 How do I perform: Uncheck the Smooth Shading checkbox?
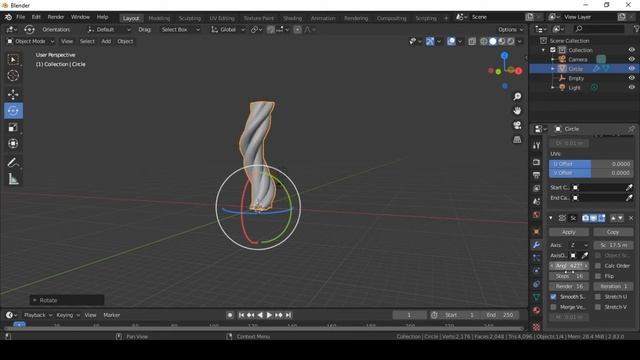tap(553, 297)
